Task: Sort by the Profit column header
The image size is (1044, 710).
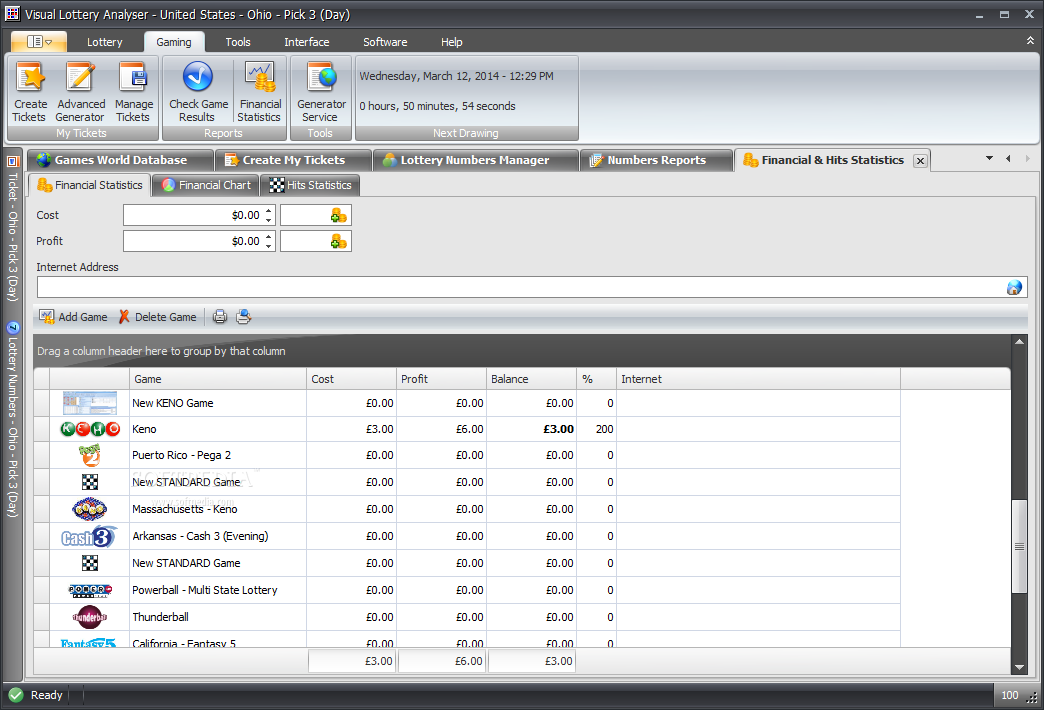Action: (441, 379)
